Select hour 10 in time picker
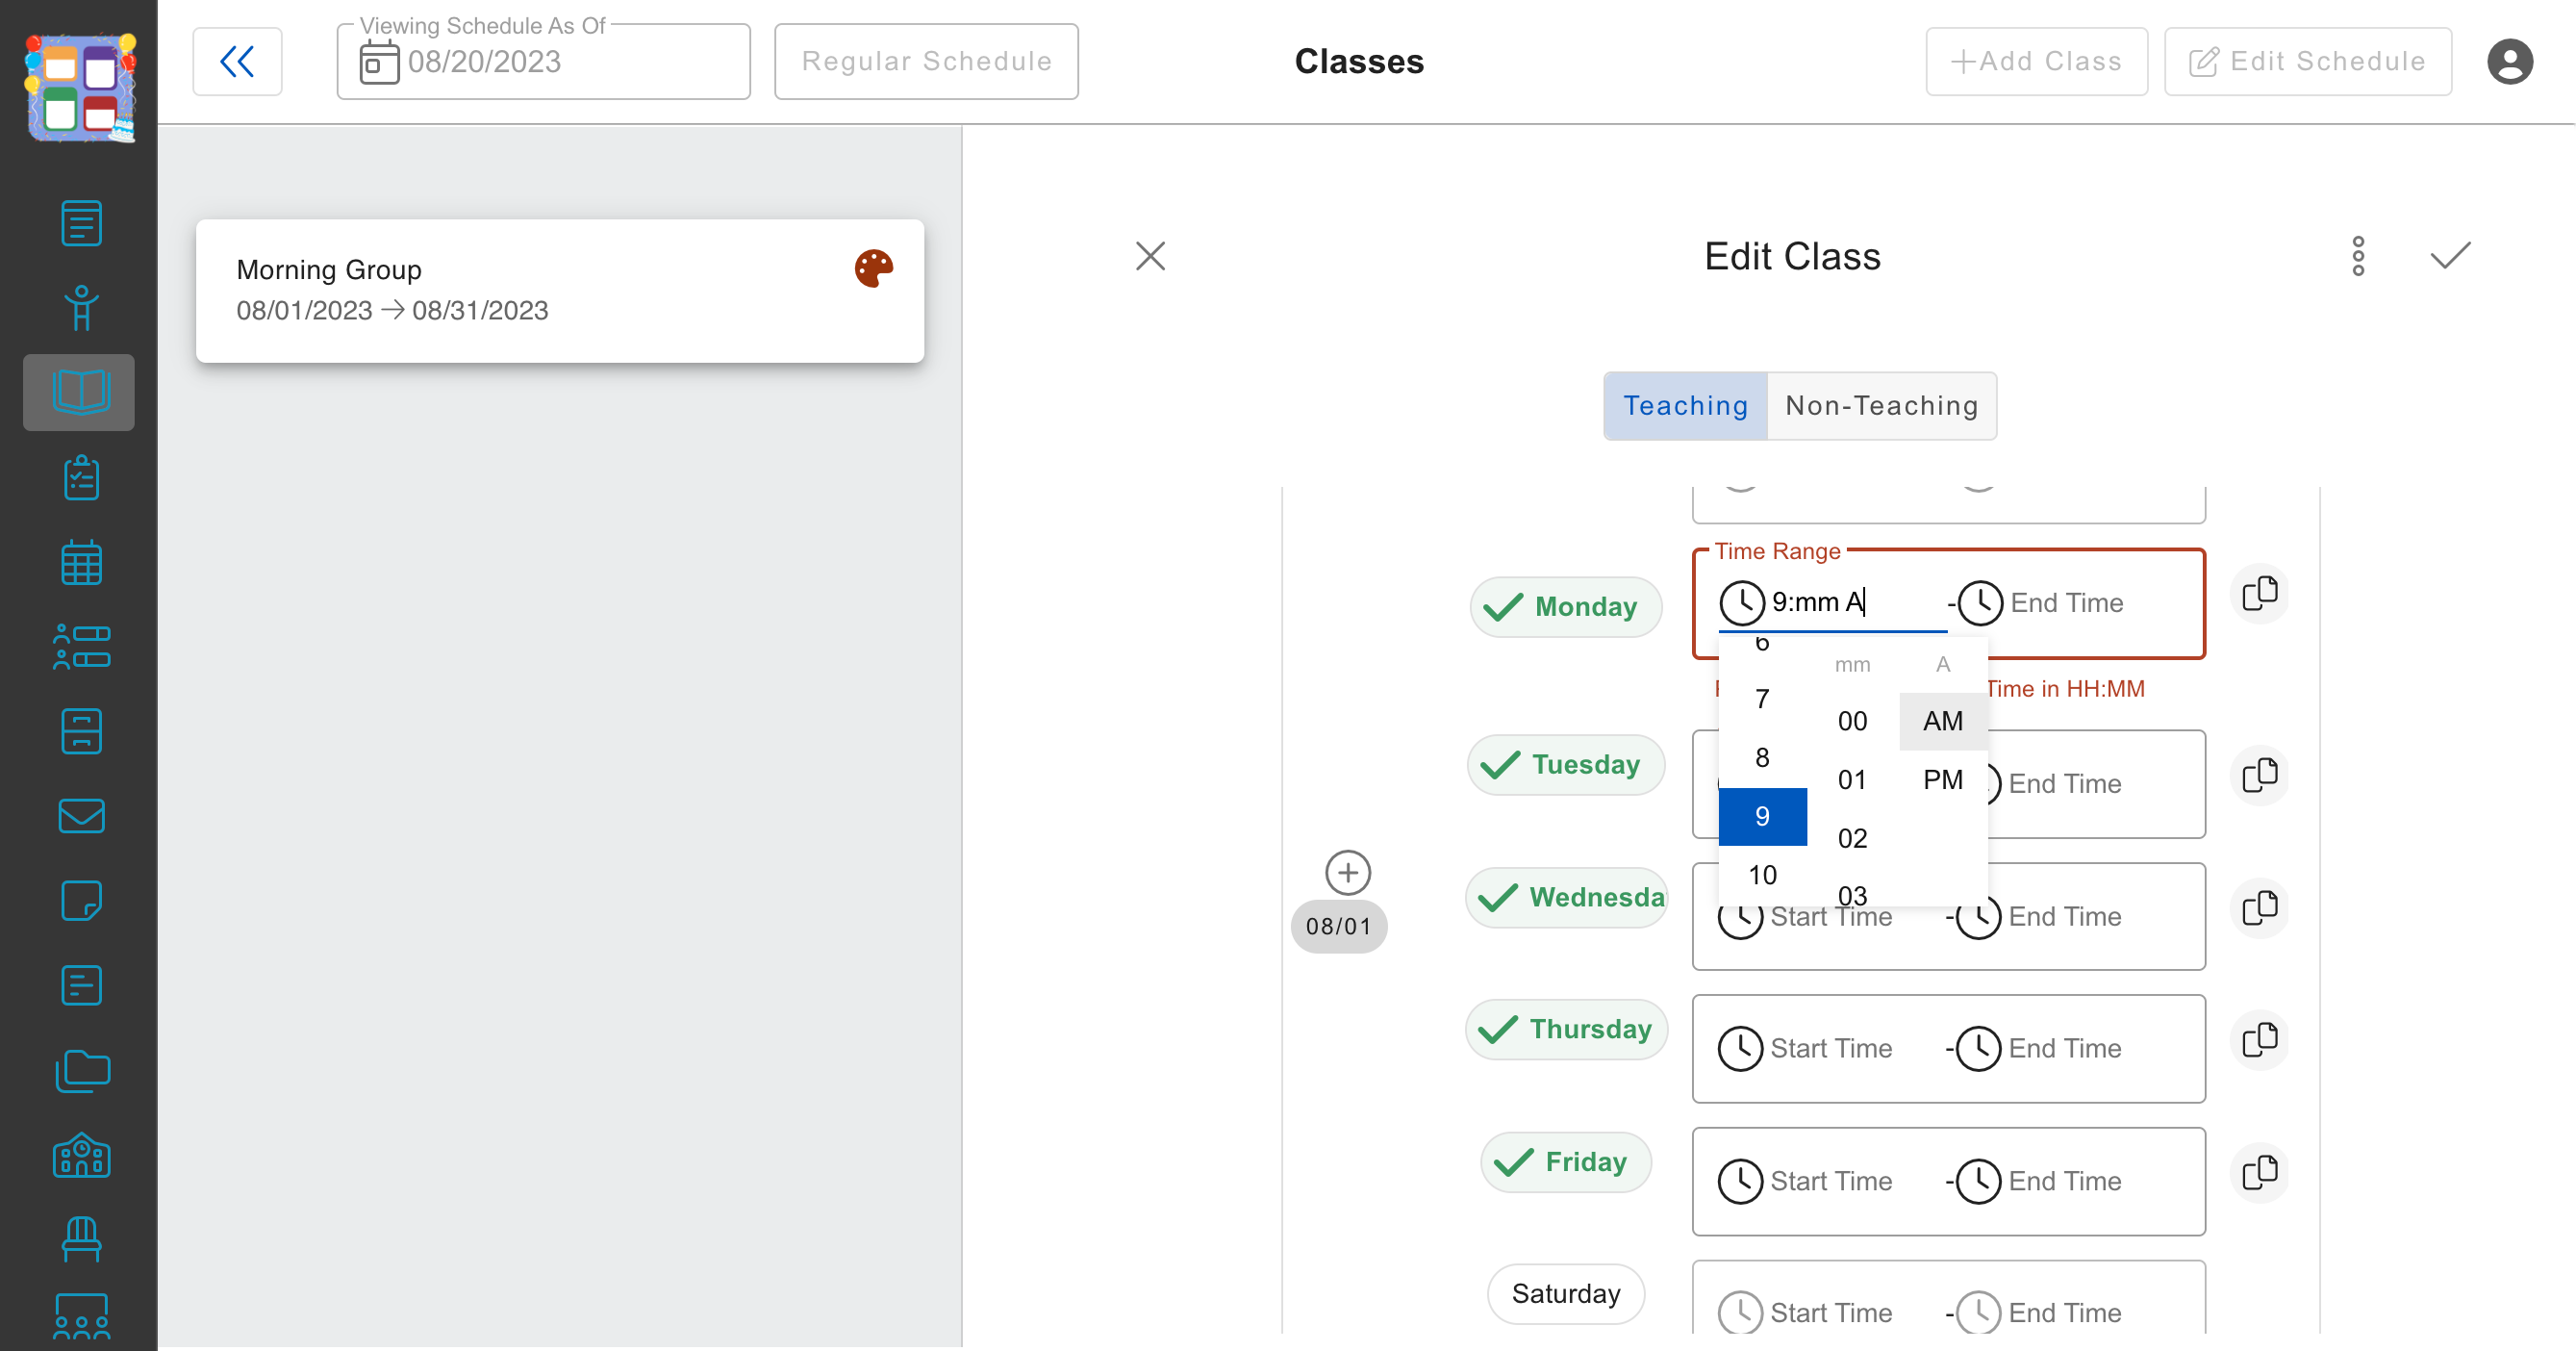 pyautogui.click(x=1763, y=876)
